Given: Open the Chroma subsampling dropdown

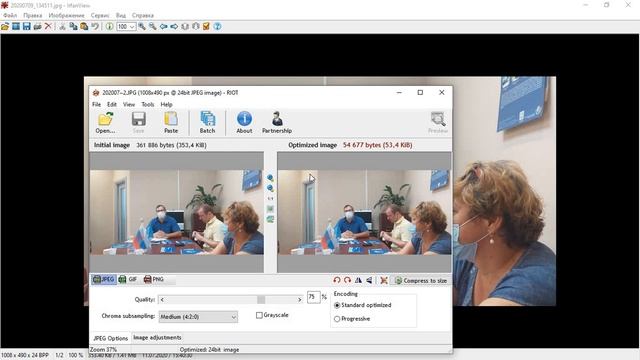Looking at the screenshot, I should pyautogui.click(x=198, y=317).
